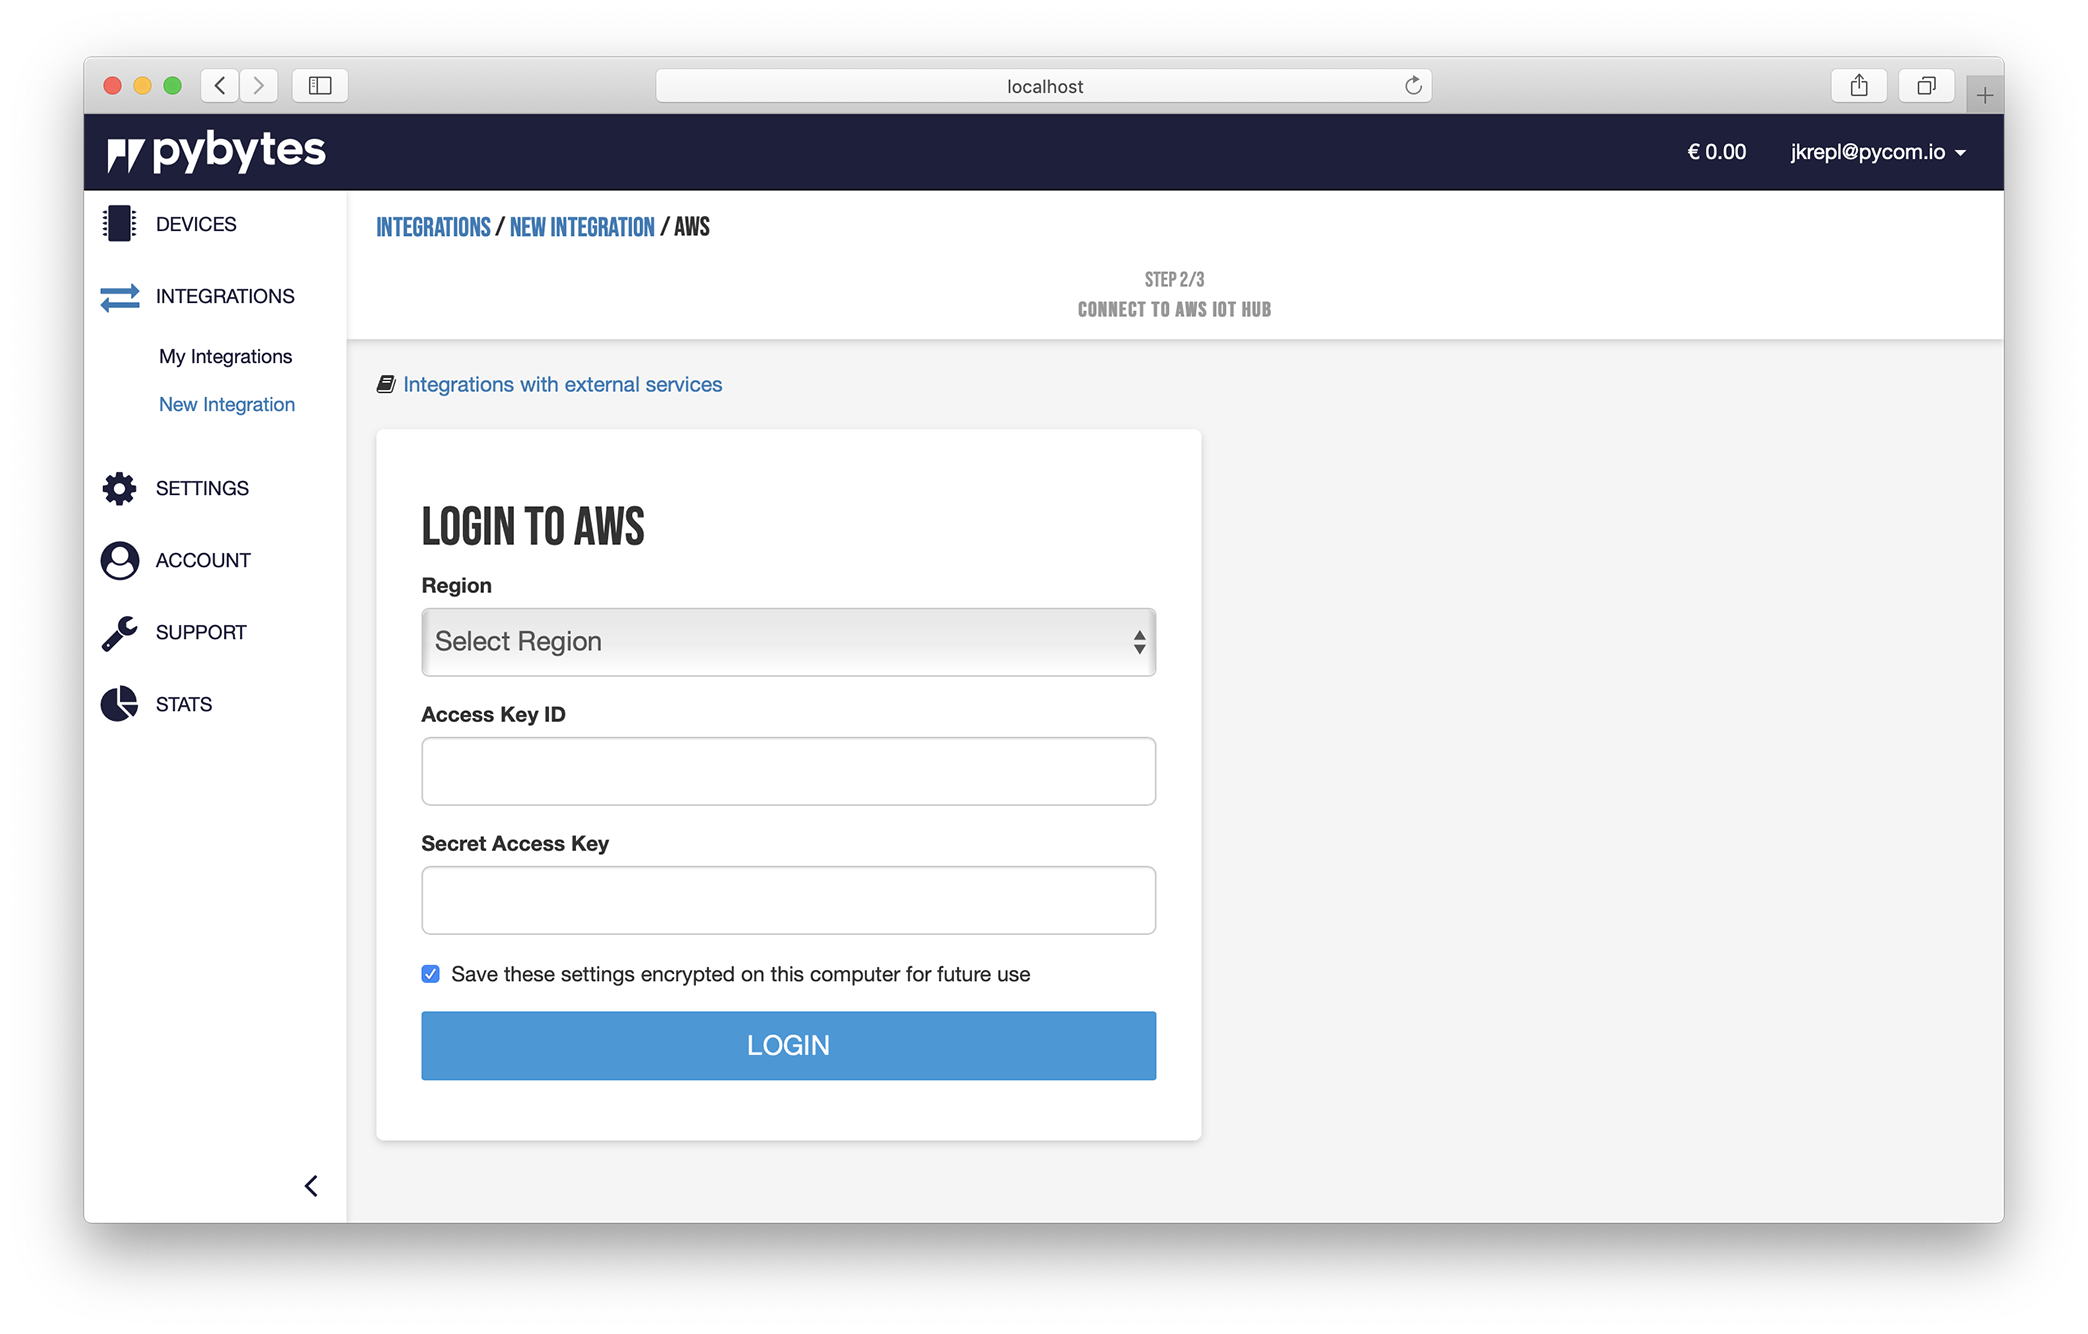This screenshot has height=1334, width=2088.
Task: Open the INTEGRATIONS breadcrumb link
Action: (x=433, y=227)
